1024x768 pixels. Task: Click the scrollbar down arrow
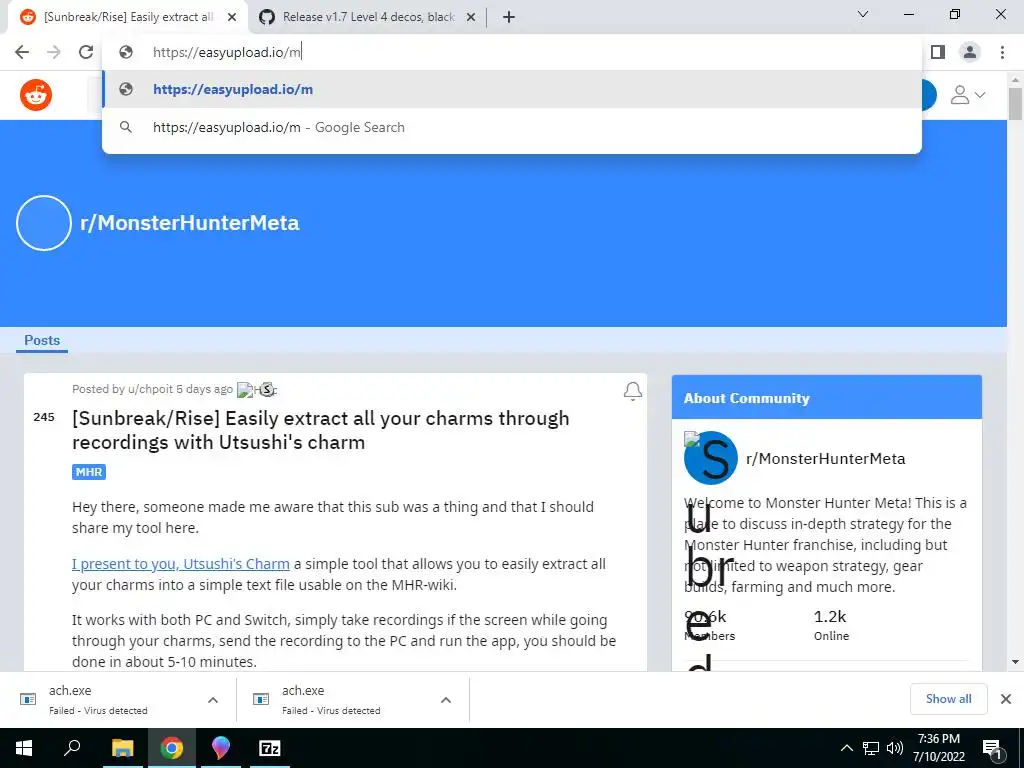[1016, 662]
